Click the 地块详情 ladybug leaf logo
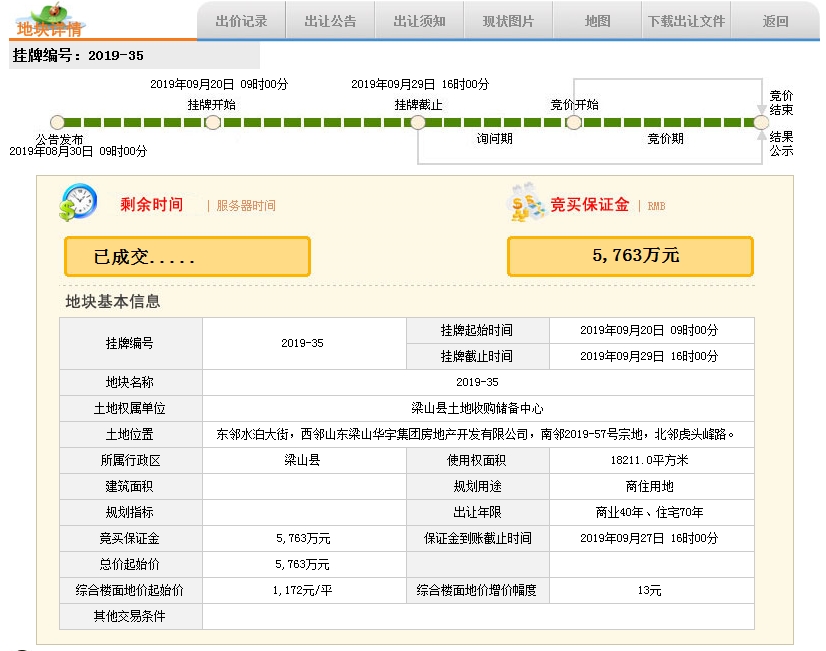Screen dimensions: 826x651 pyautogui.click(x=50, y=20)
